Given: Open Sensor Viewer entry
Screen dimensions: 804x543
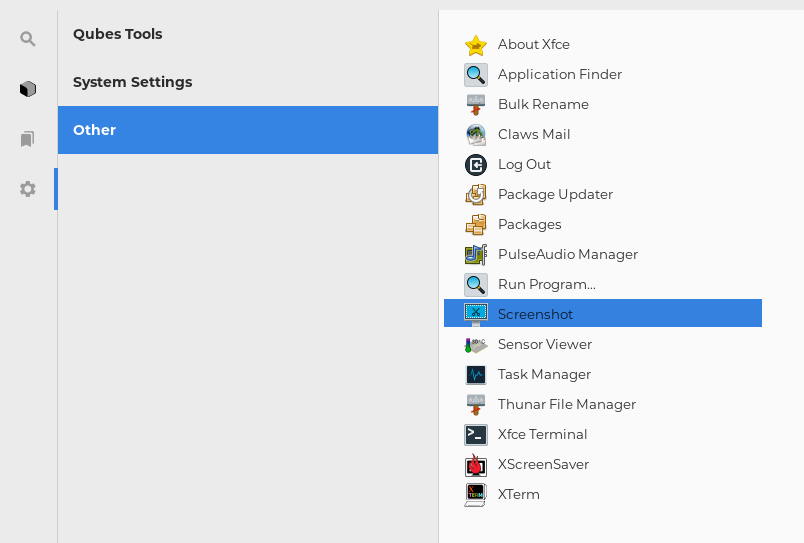Looking at the screenshot, I should [603, 345].
